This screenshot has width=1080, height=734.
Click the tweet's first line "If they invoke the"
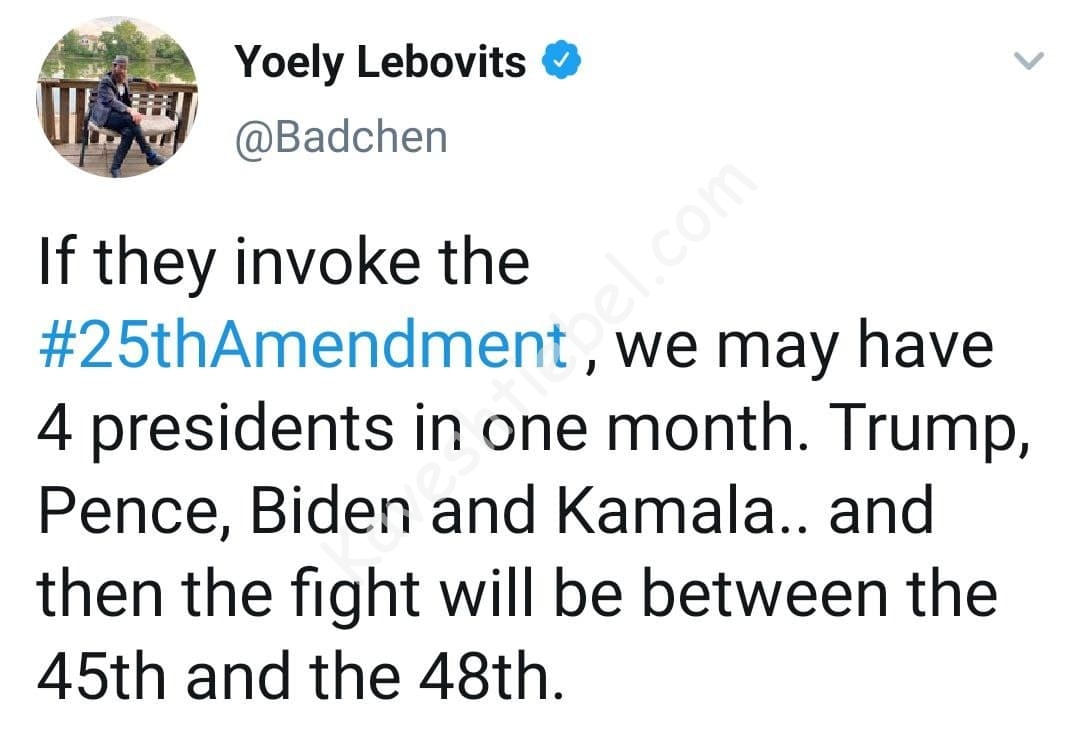point(283,264)
